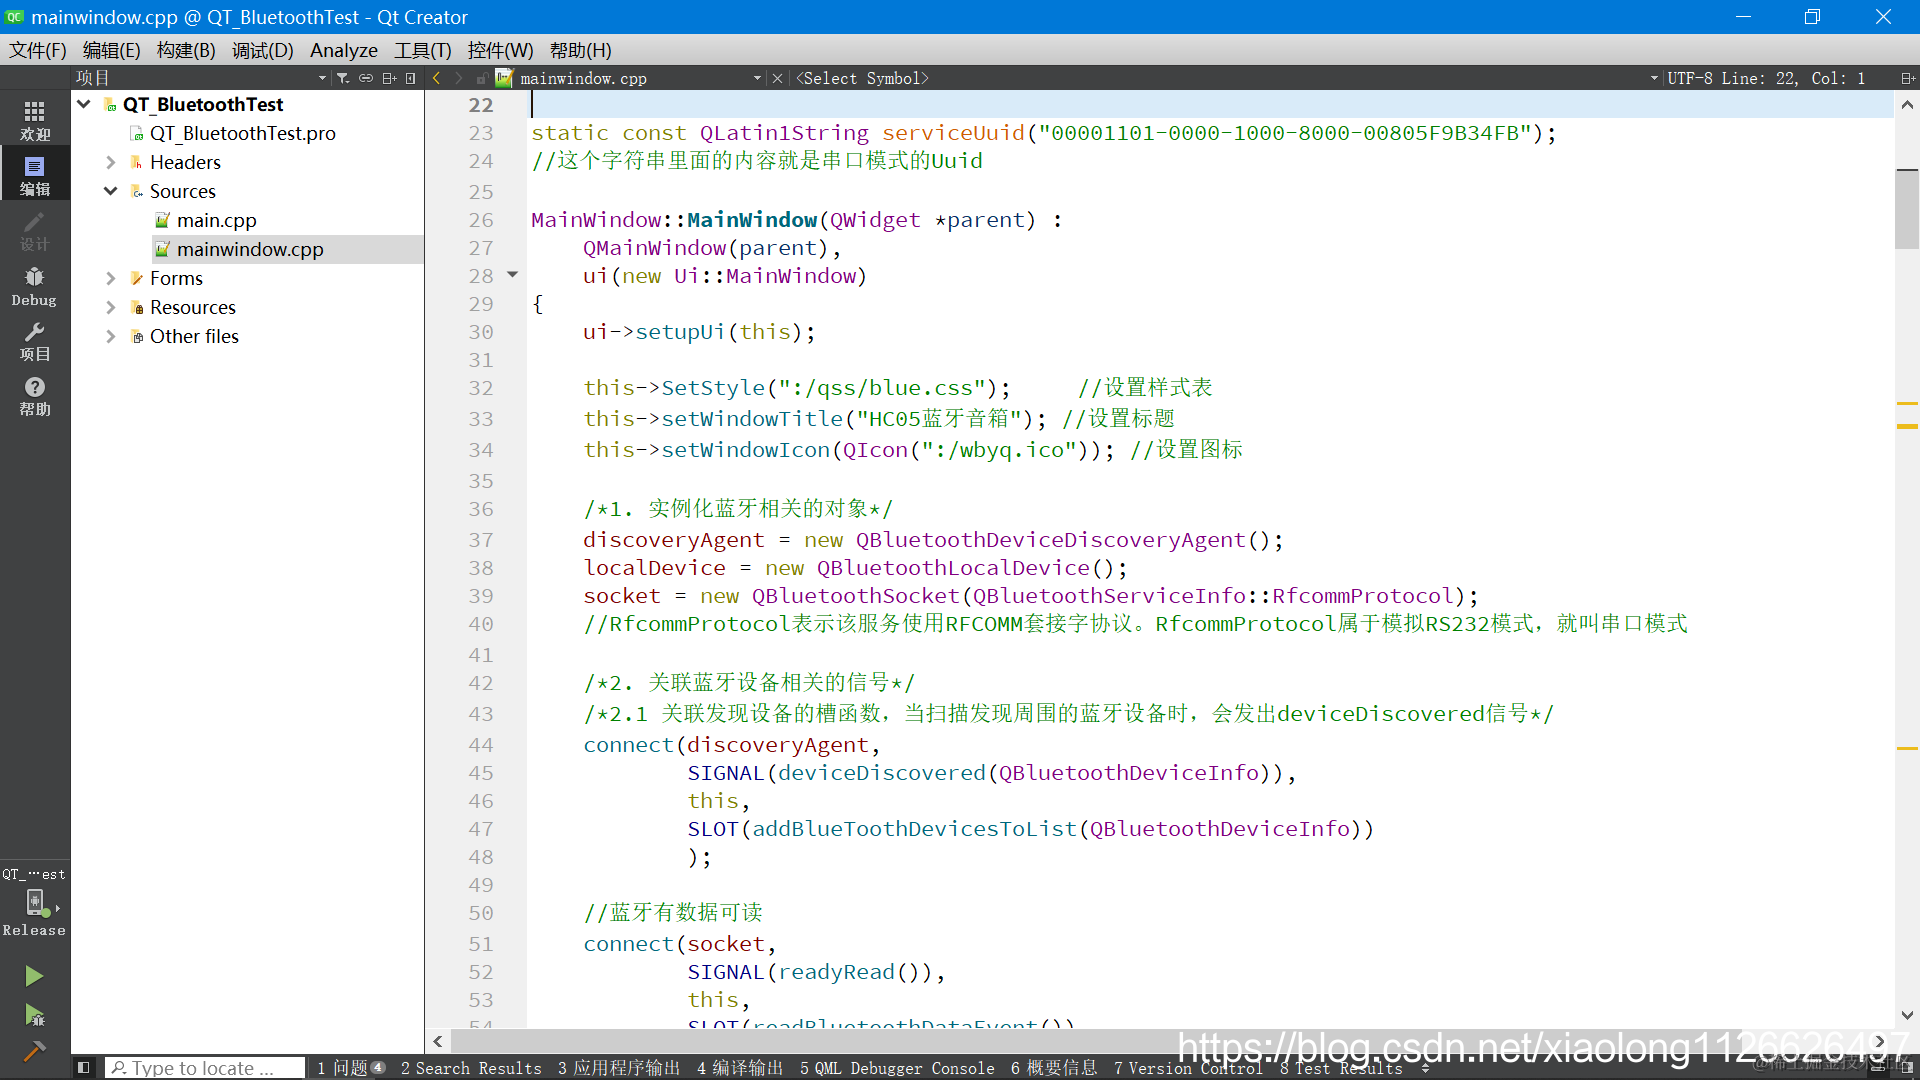The width and height of the screenshot is (1920, 1080).
Task: Toggle the code fold marker on line 28
Action: (512, 274)
